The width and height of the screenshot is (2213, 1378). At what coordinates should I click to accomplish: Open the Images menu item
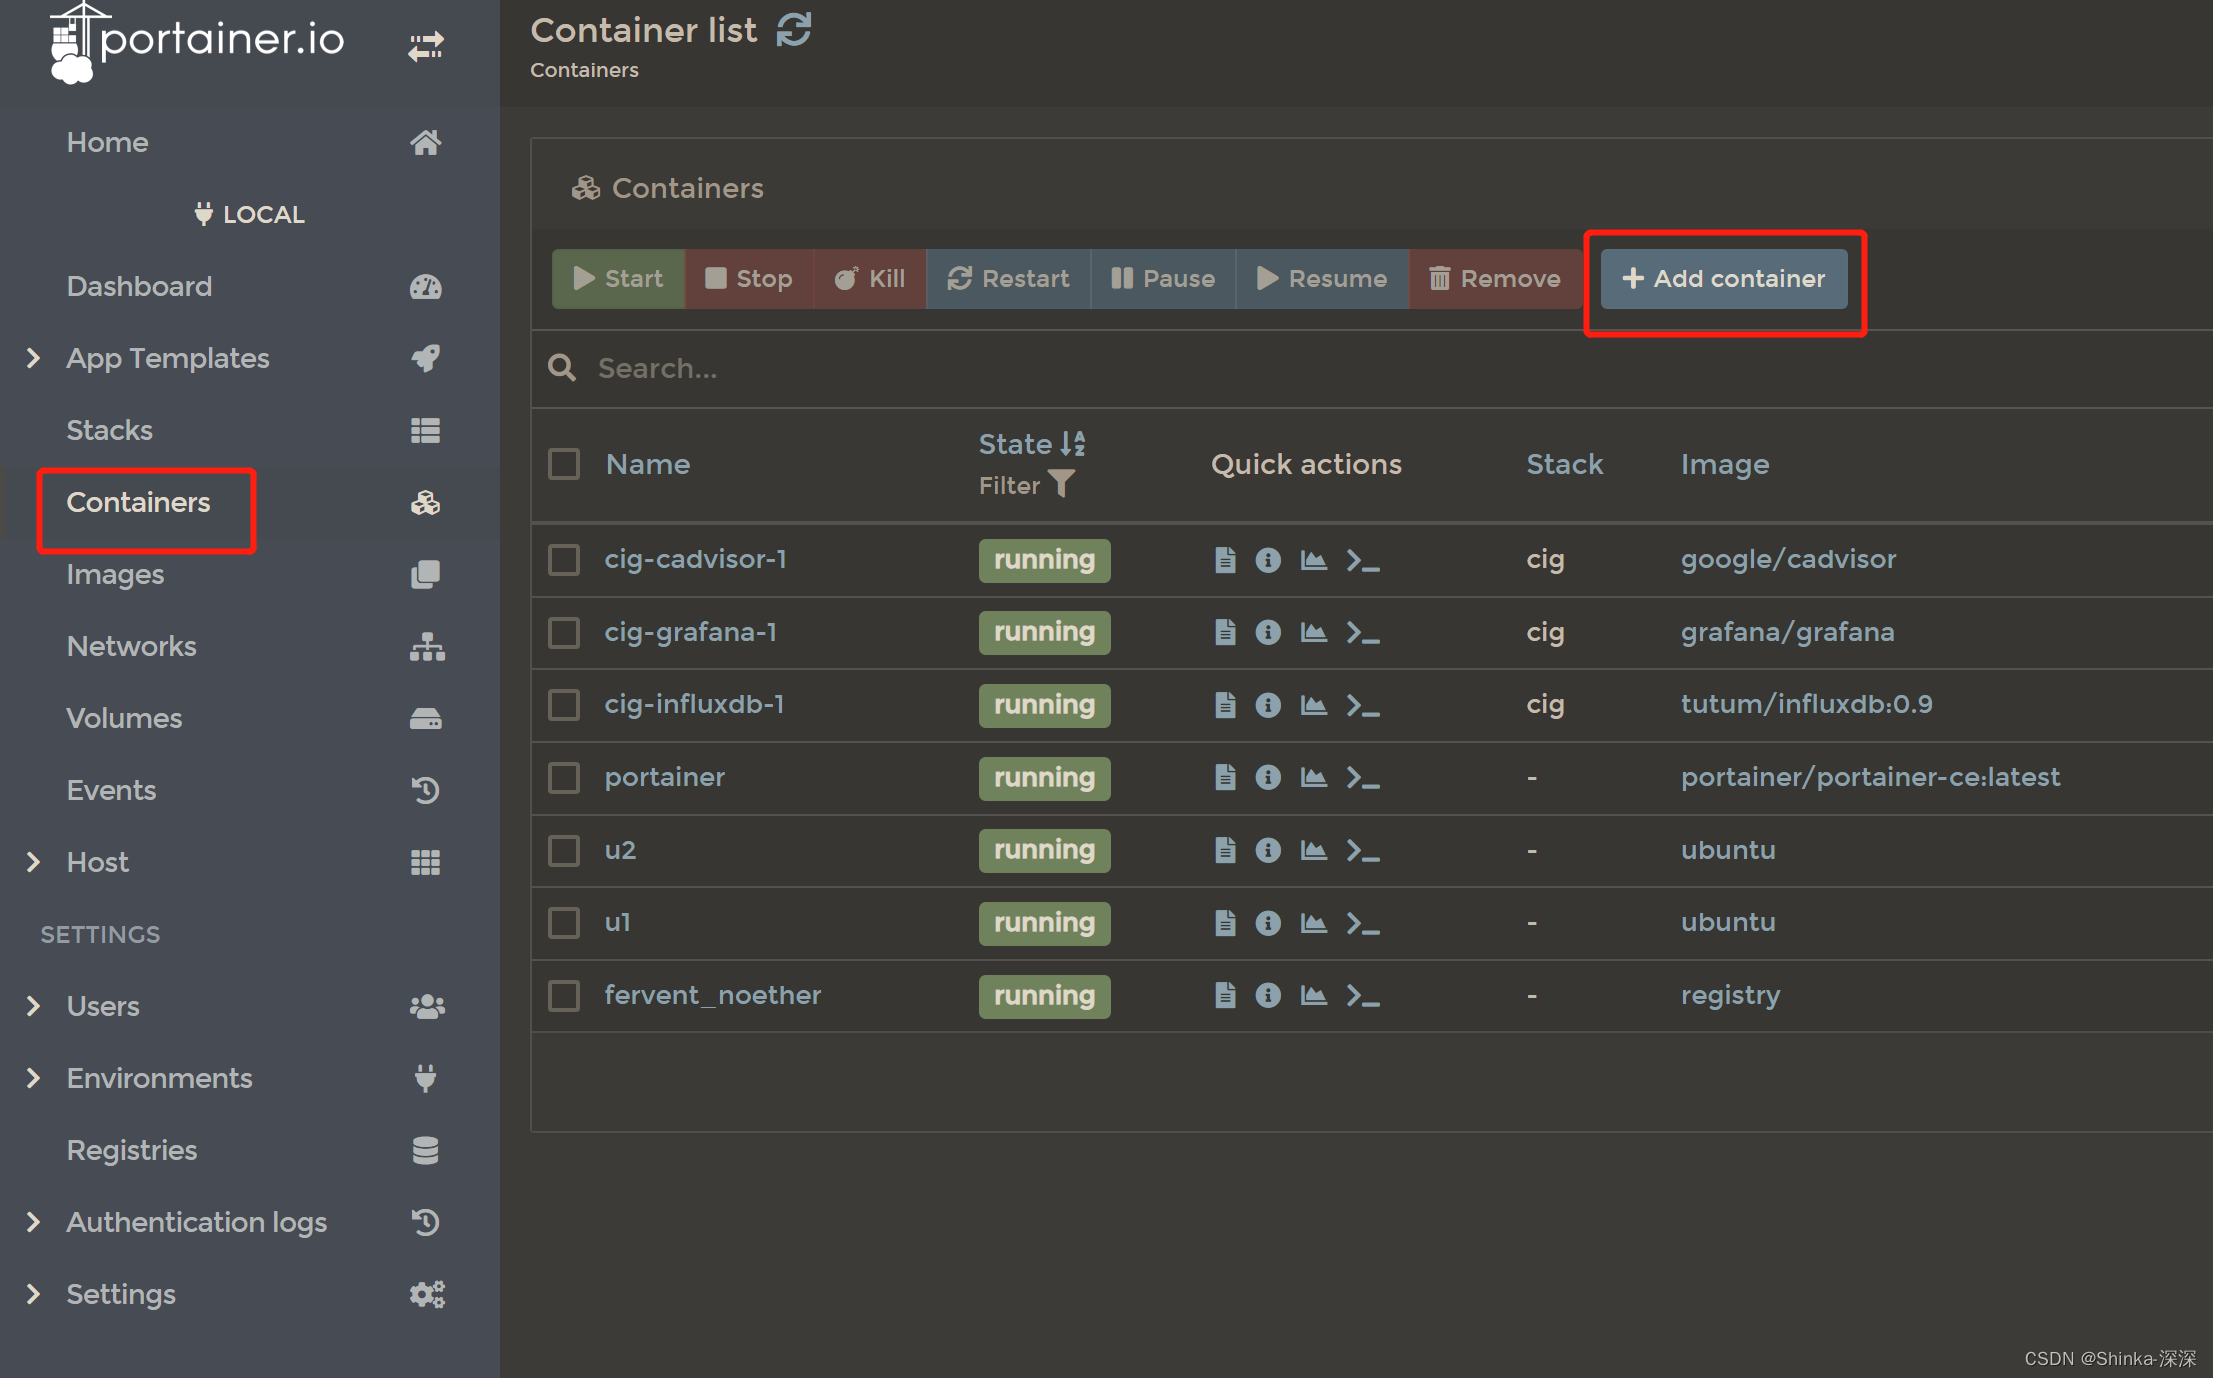(x=250, y=574)
